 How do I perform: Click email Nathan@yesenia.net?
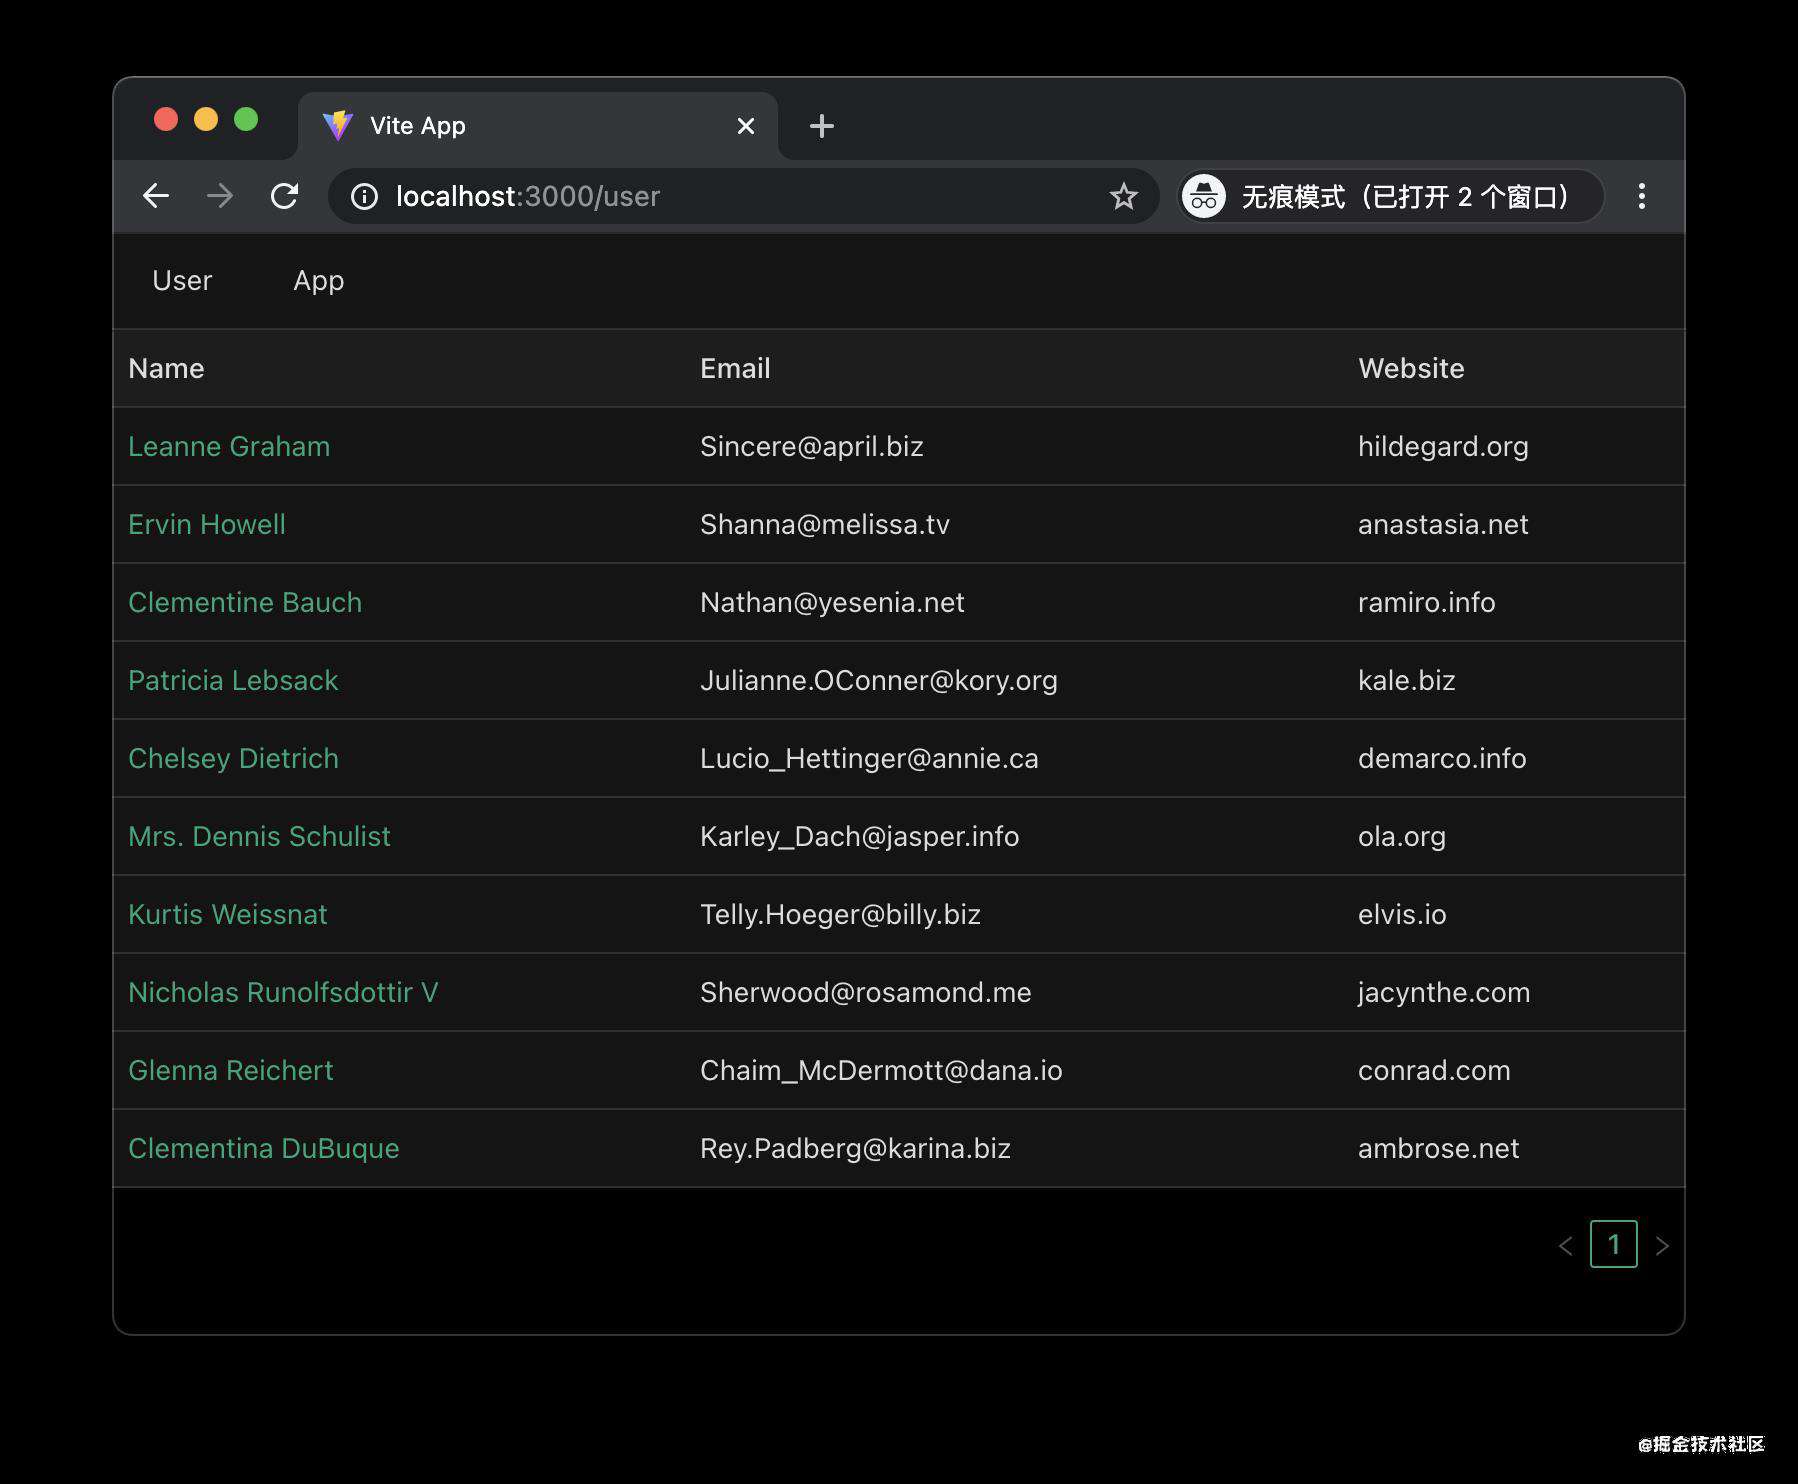tap(832, 603)
